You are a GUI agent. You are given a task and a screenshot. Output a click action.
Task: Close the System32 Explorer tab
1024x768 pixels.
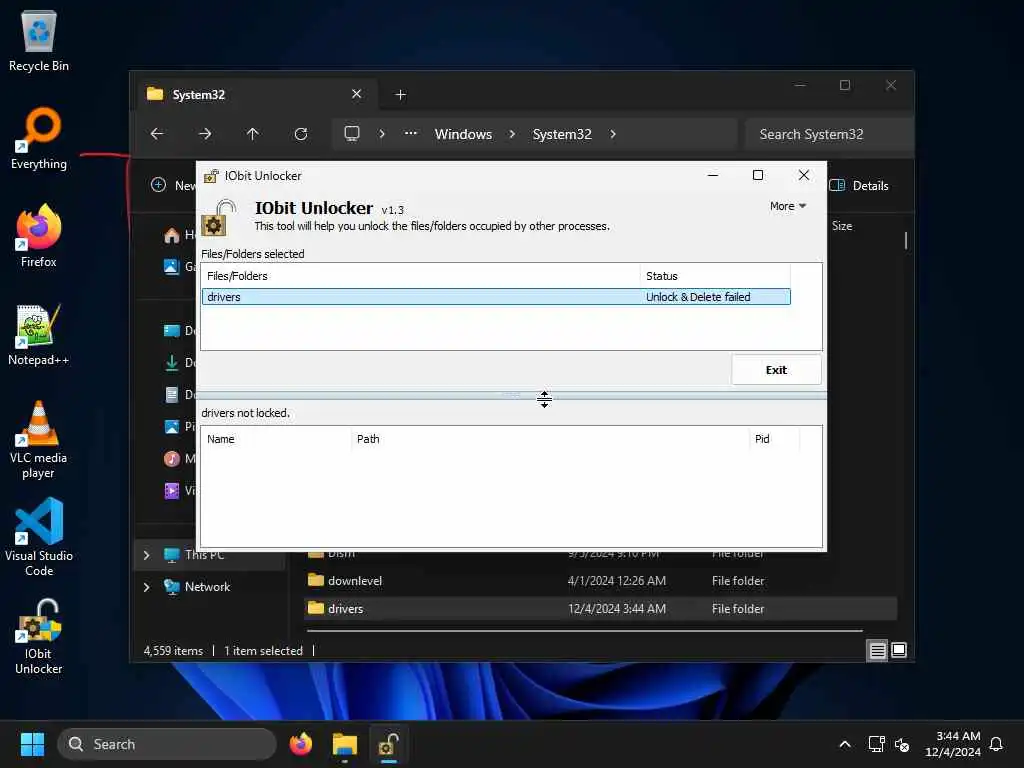click(357, 94)
